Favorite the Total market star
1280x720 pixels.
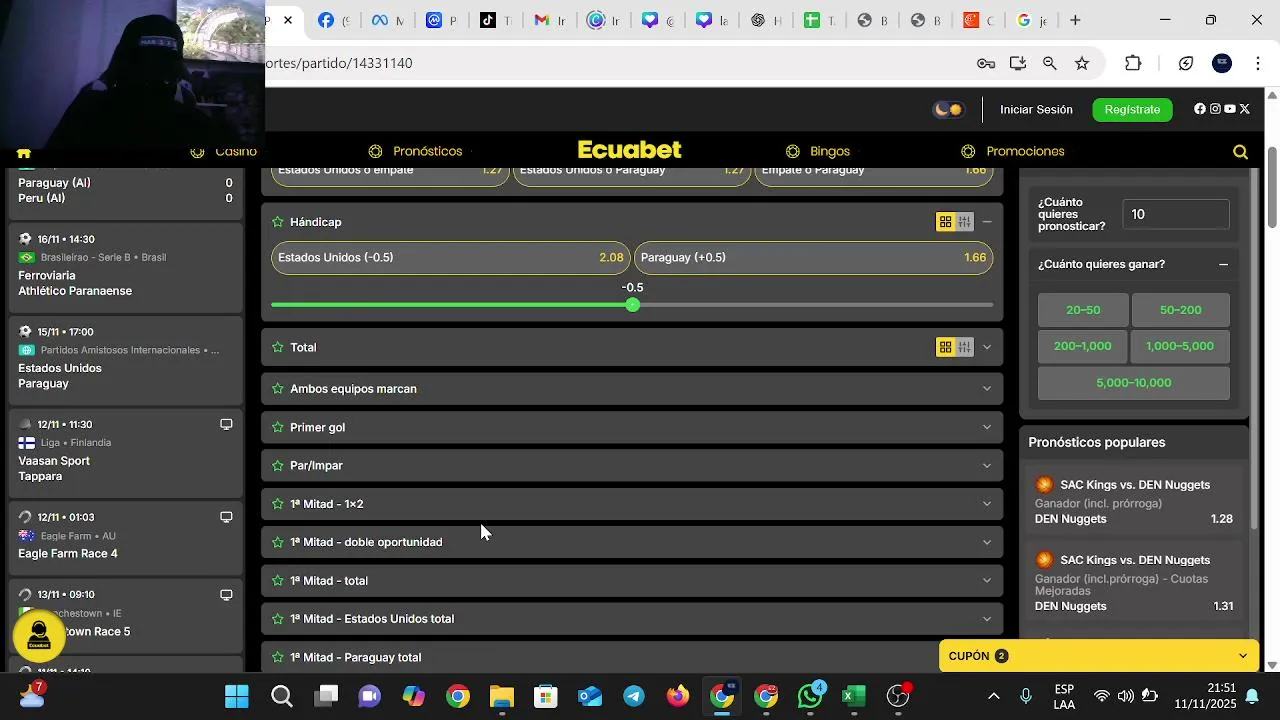coord(278,347)
